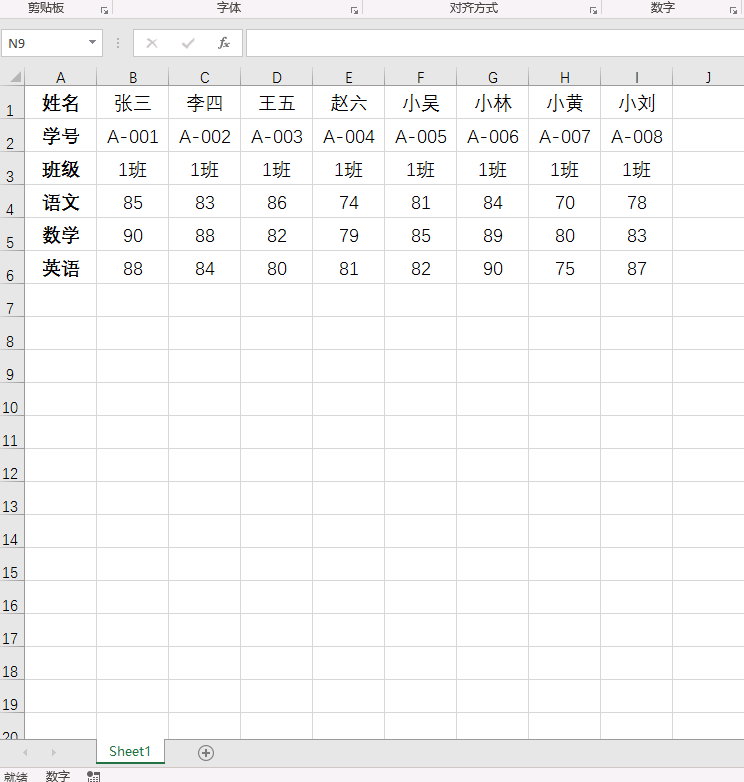The width and height of the screenshot is (744, 782).
Task: Click cell containing 语文
Action: [x=61, y=201]
